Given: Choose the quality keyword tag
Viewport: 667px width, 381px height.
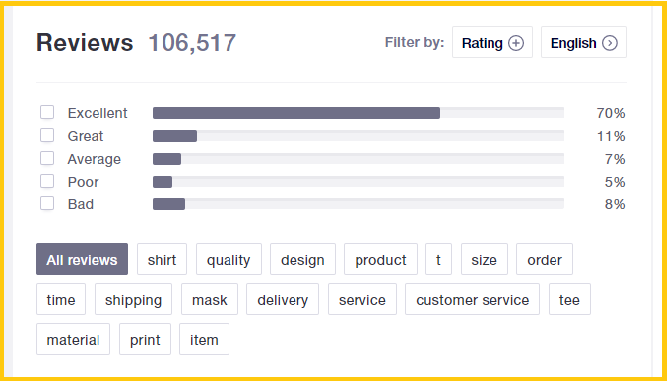Looking at the screenshot, I should 229,259.
